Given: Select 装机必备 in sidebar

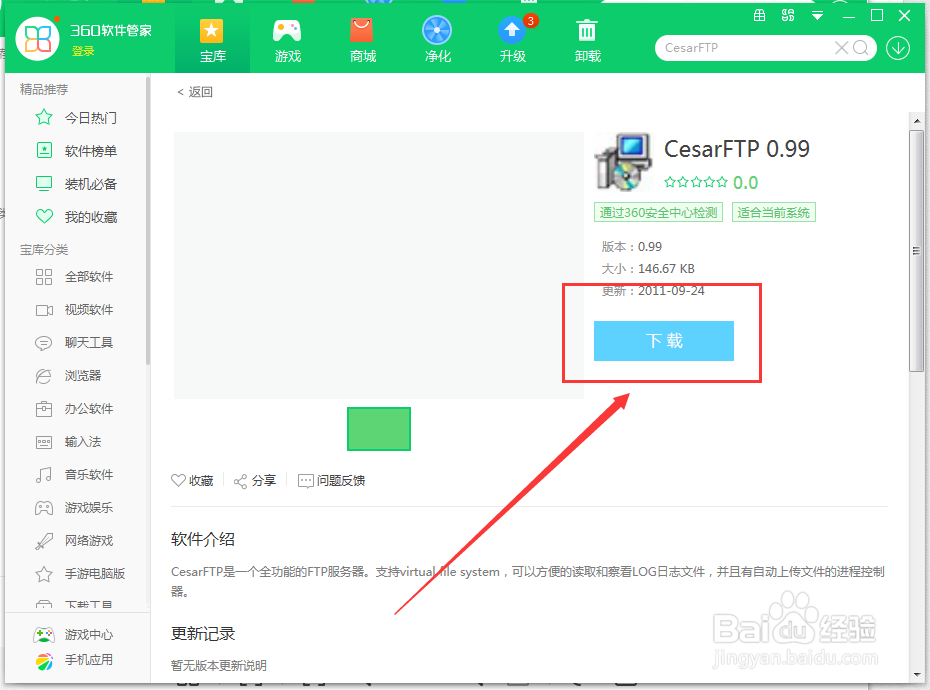Looking at the screenshot, I should coord(91,185).
